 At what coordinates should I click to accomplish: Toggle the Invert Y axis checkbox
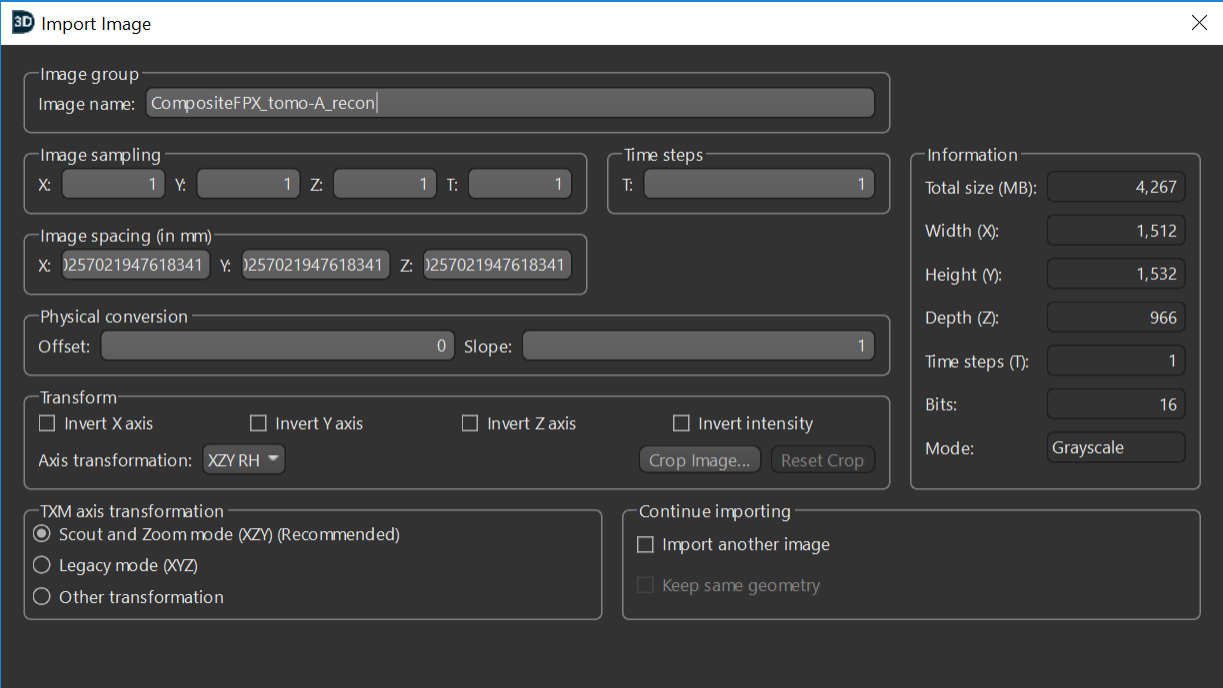[258, 424]
